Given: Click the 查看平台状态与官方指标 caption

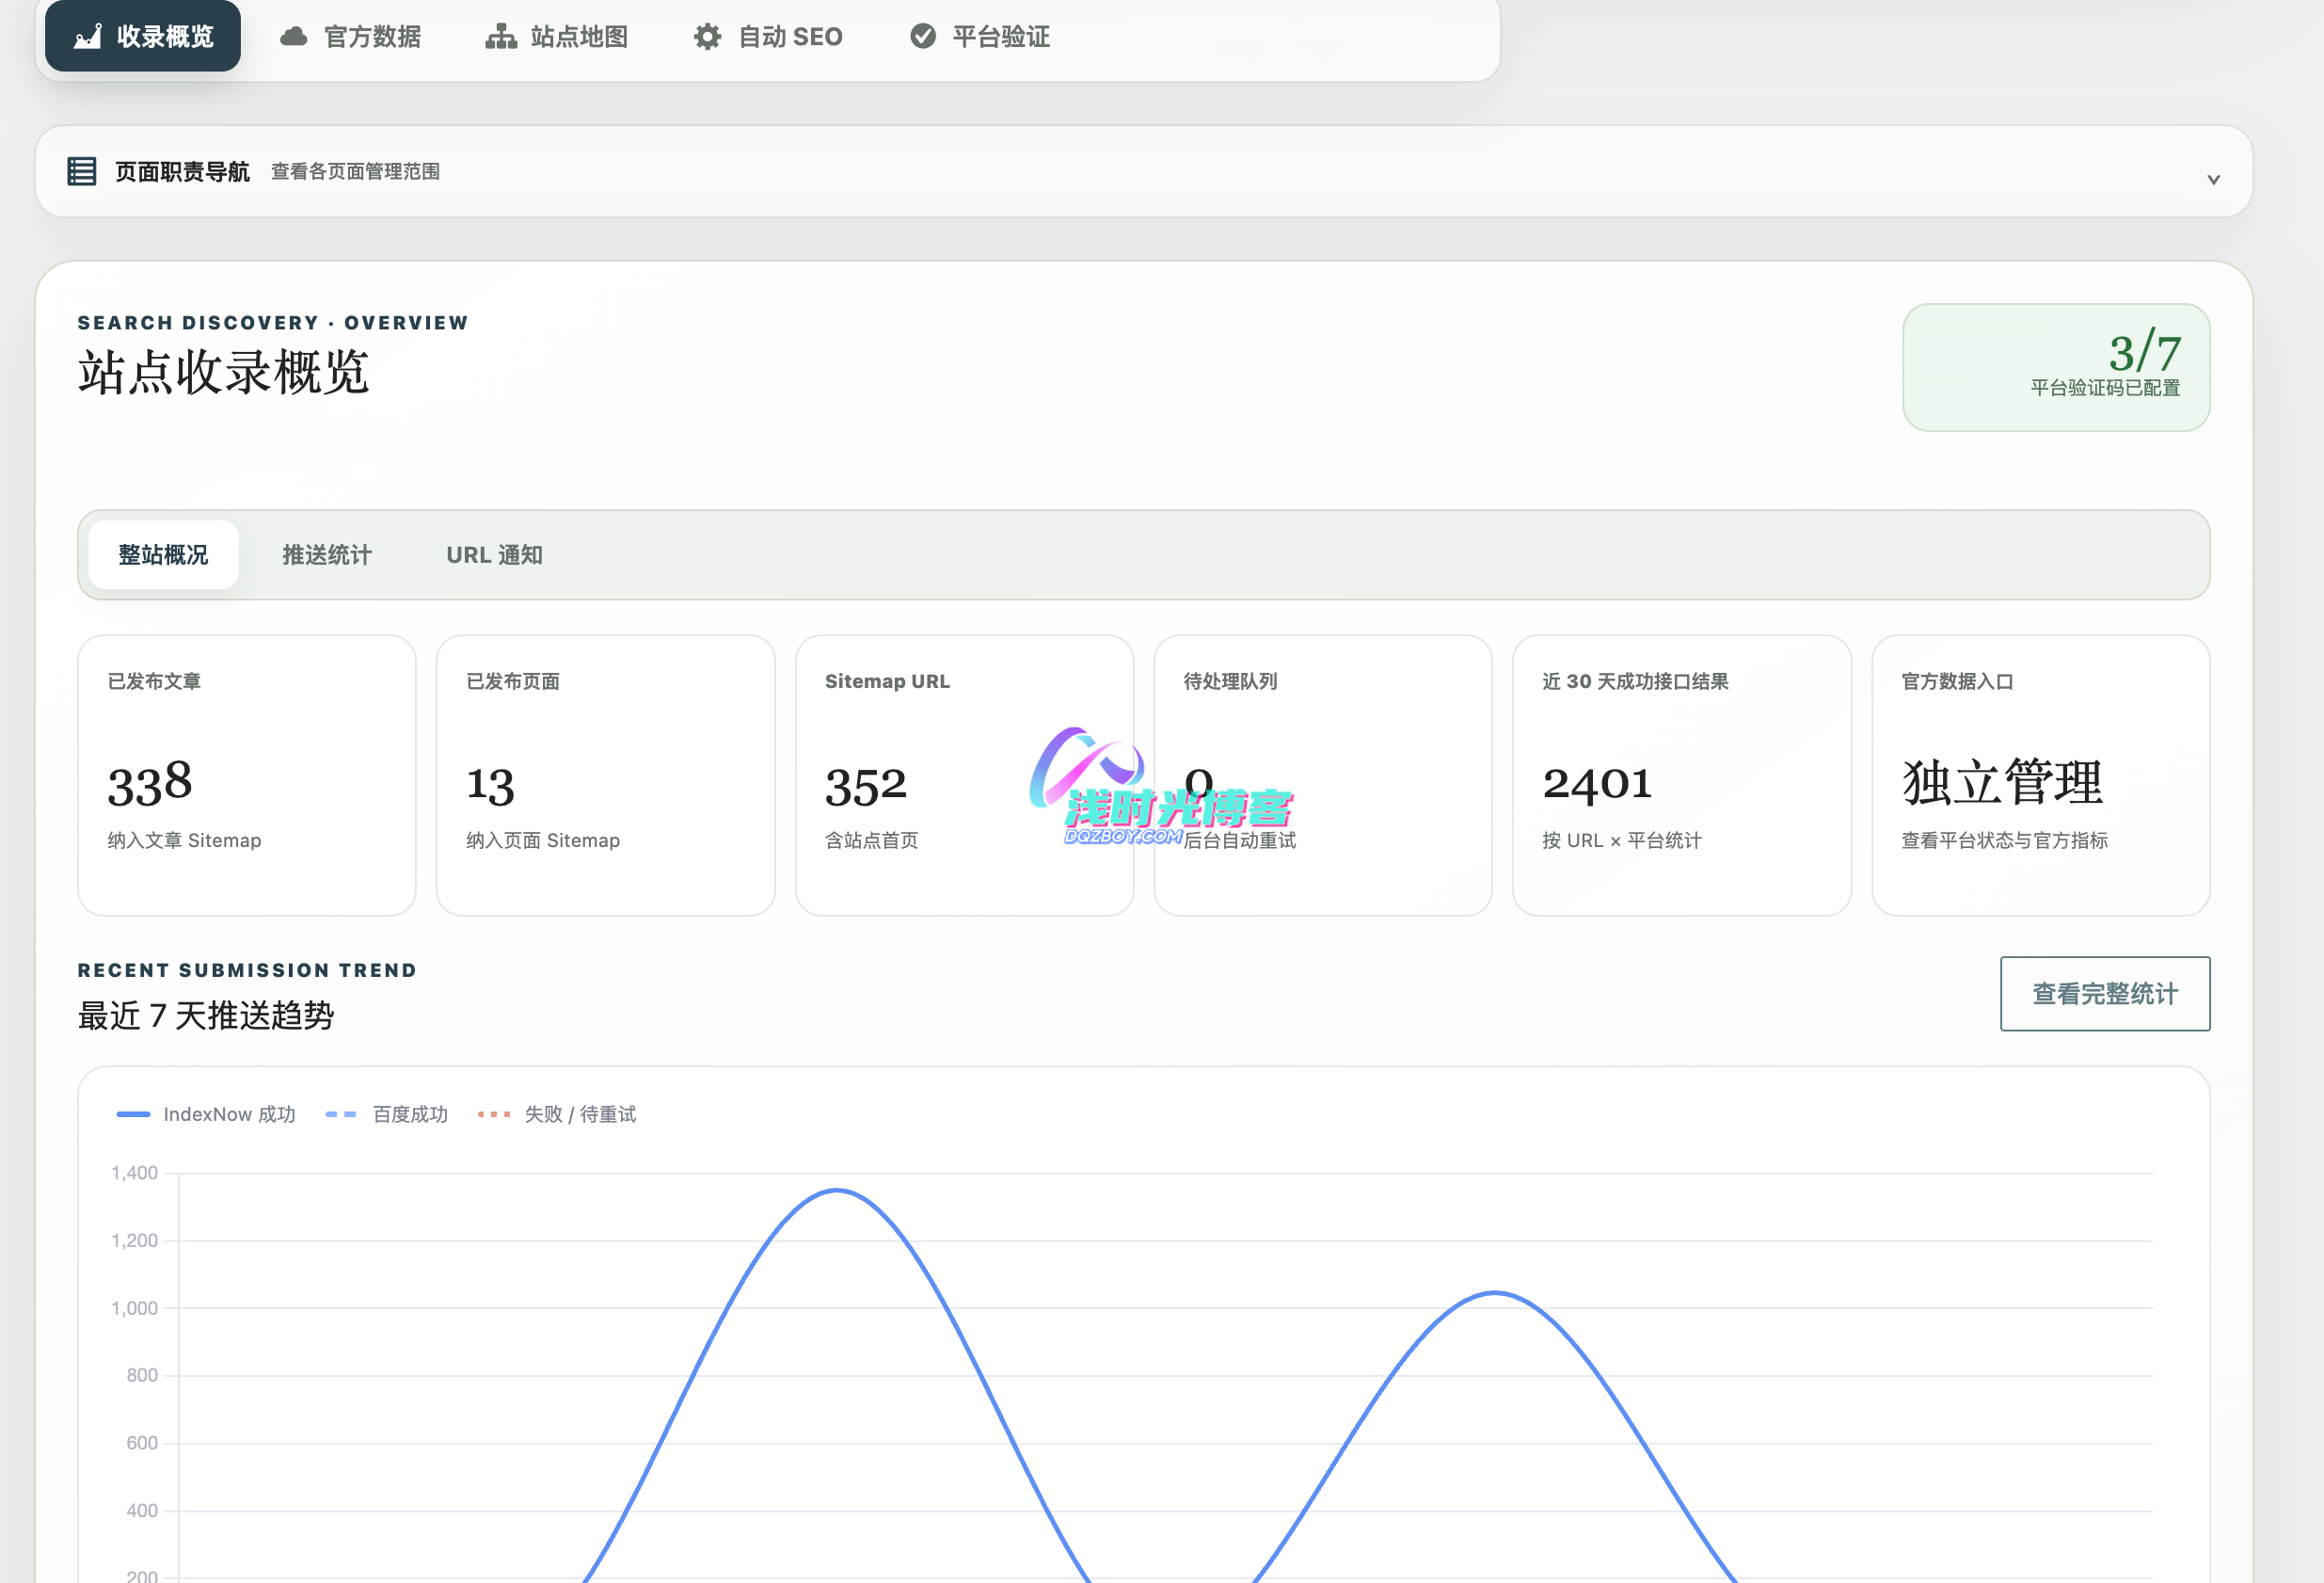Looking at the screenshot, I should (2004, 841).
